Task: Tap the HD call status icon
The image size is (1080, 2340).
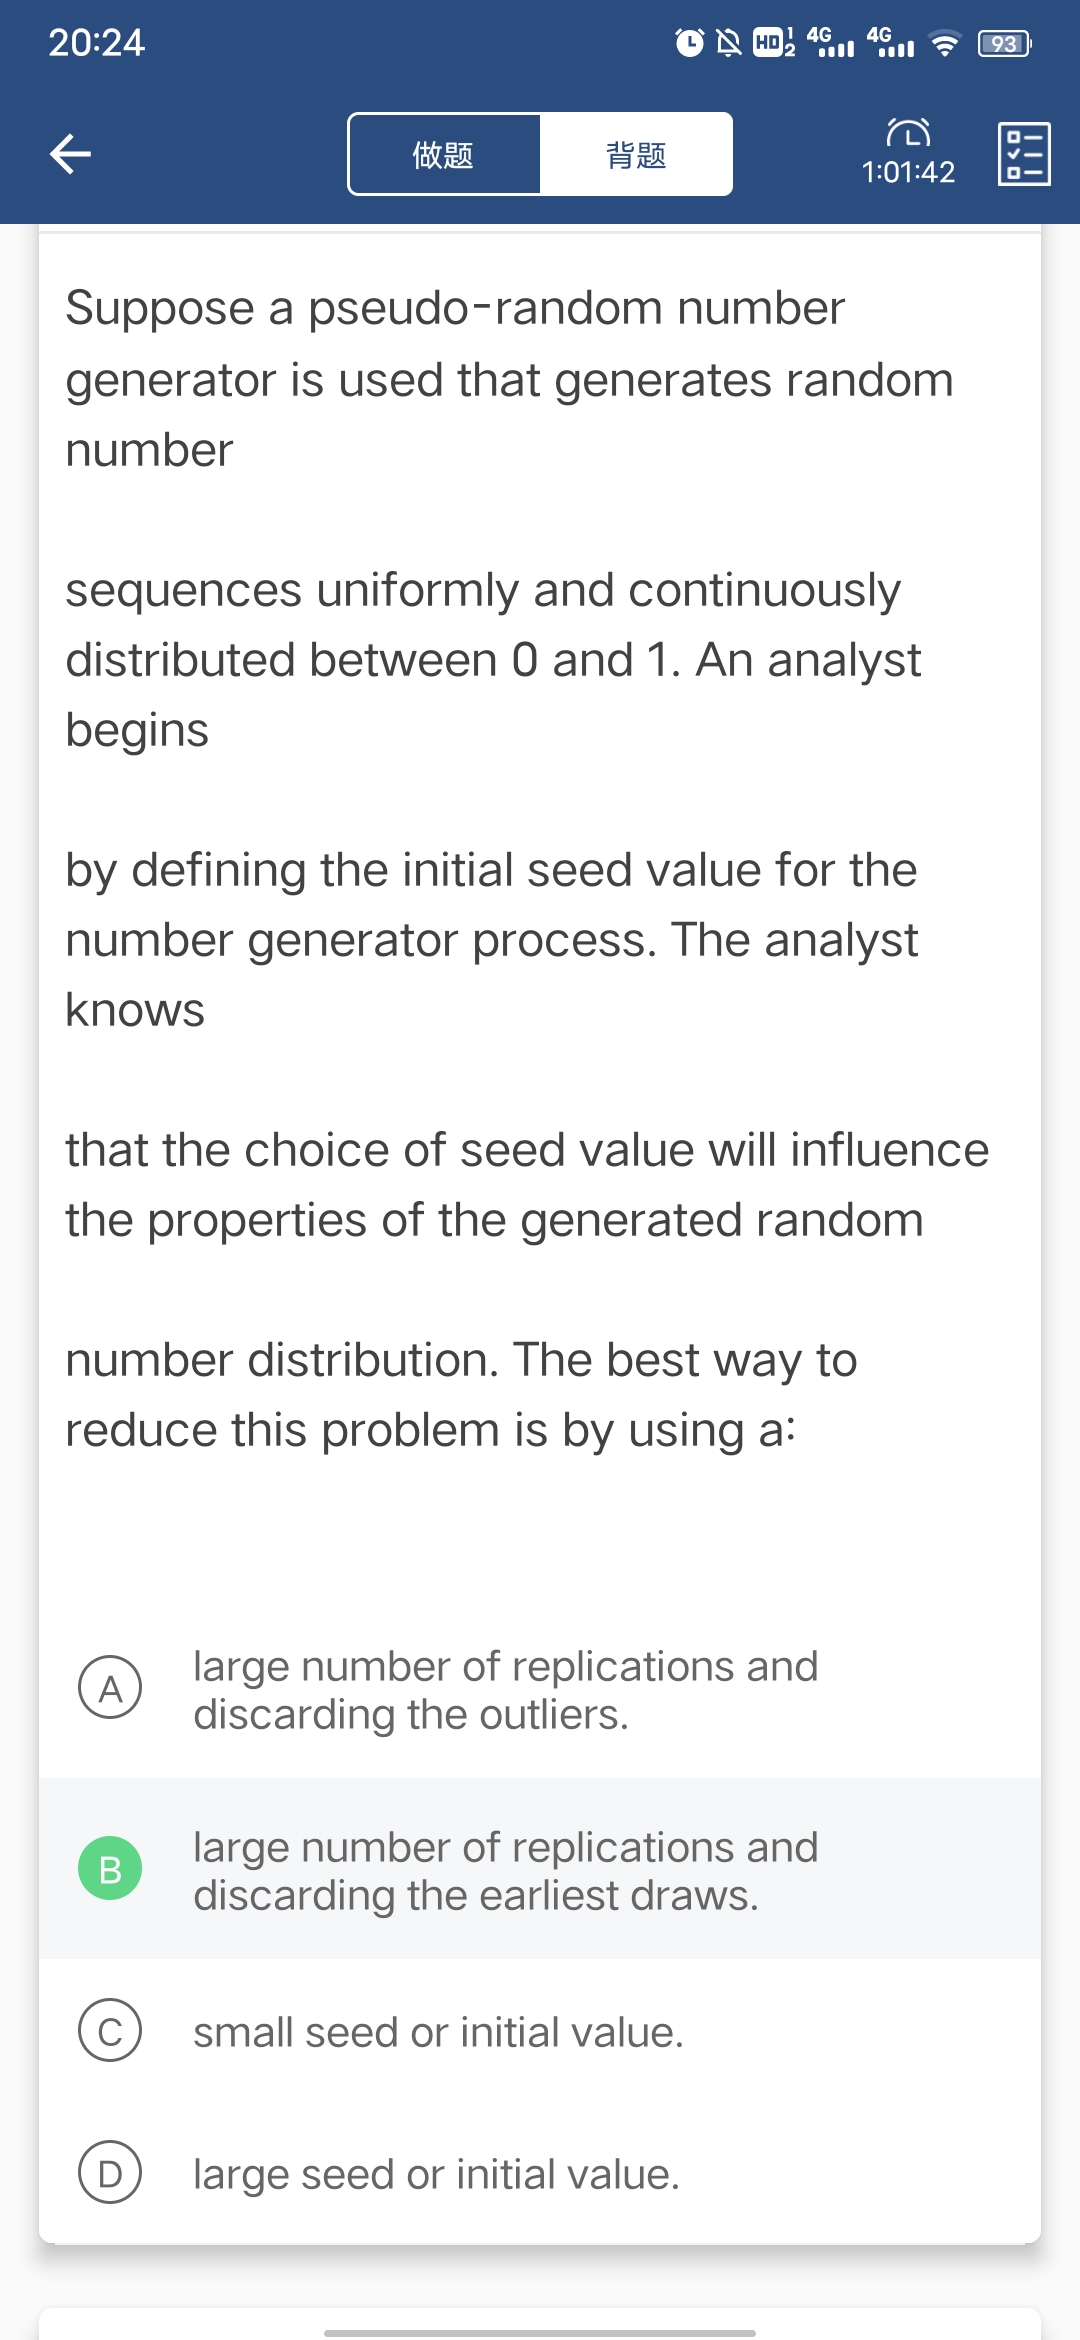Action: (772, 43)
